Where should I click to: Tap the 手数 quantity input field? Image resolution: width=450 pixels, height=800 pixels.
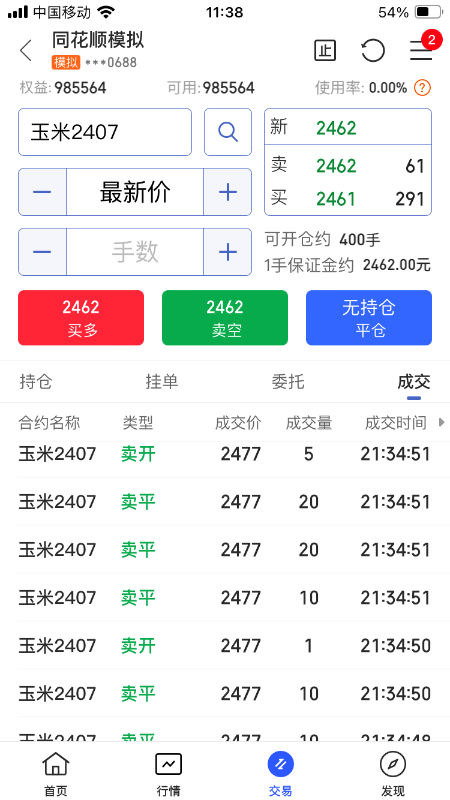point(135,252)
